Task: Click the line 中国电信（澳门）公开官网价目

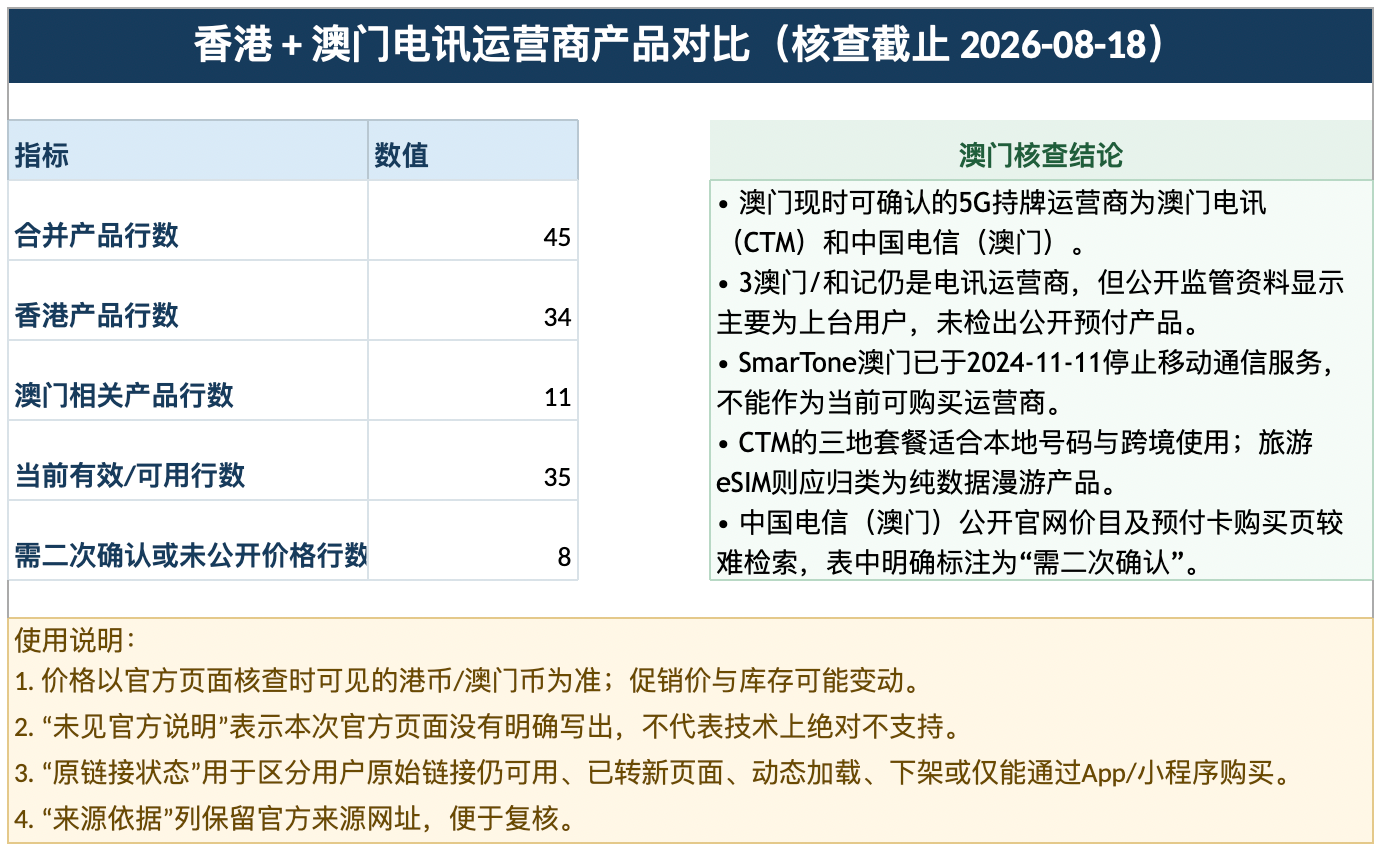Action: click(1030, 541)
